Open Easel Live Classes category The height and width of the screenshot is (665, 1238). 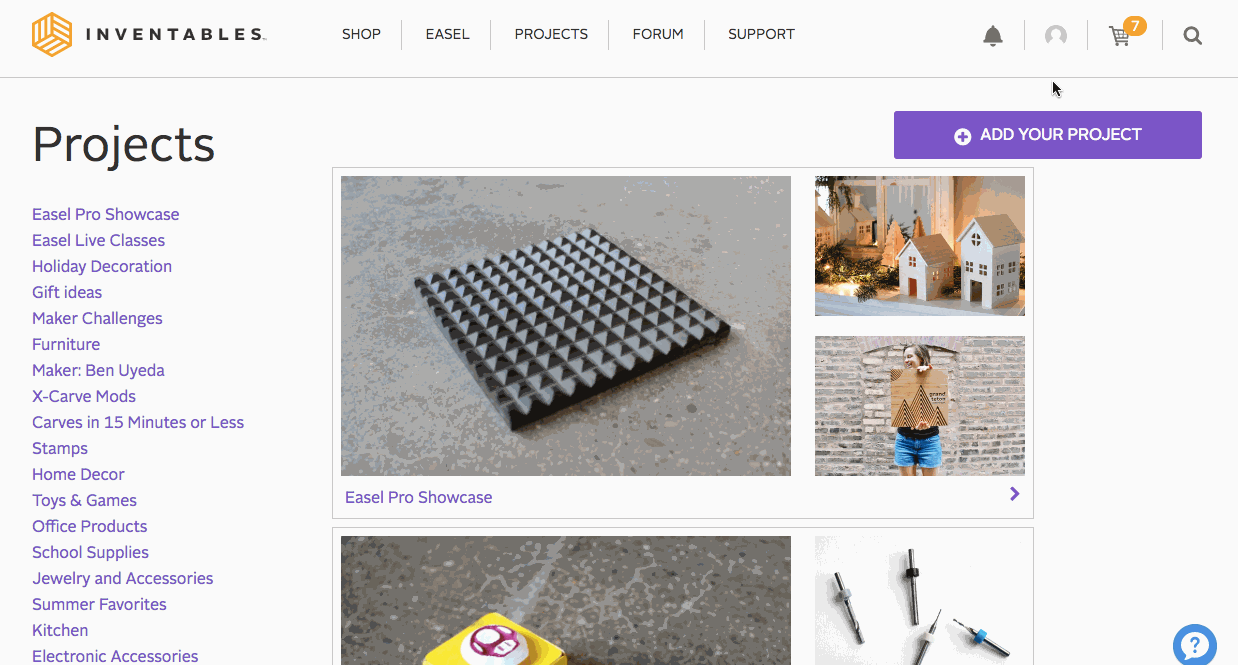98,240
